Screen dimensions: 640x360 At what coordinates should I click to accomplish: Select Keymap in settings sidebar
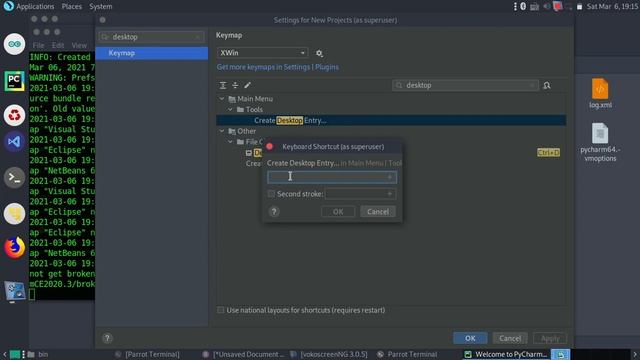[x=151, y=53]
